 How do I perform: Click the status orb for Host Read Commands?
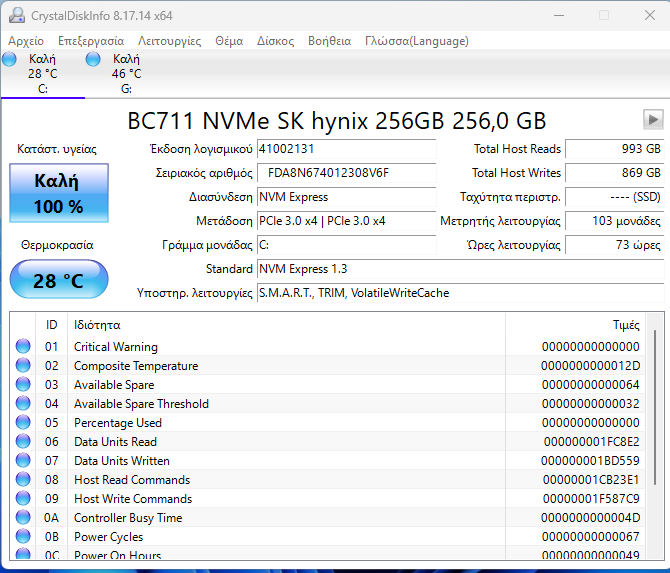pos(23,479)
